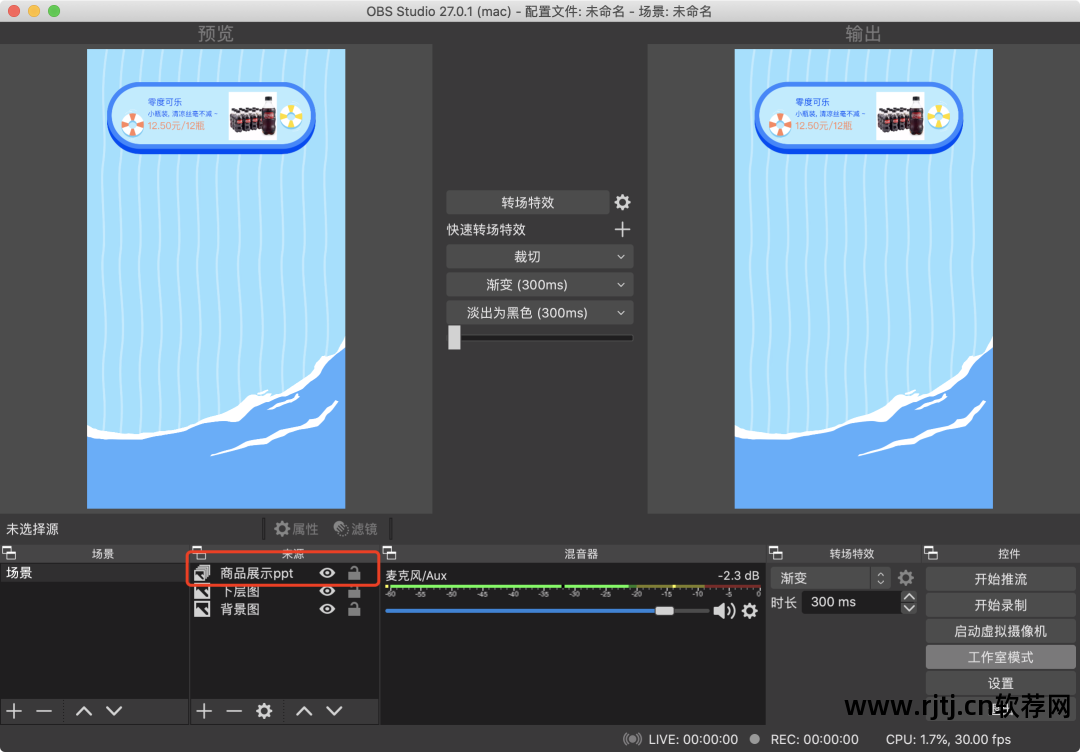Screen dimensions: 1080x752
Task: Click the 时长 300 ms field
Action: click(x=851, y=602)
